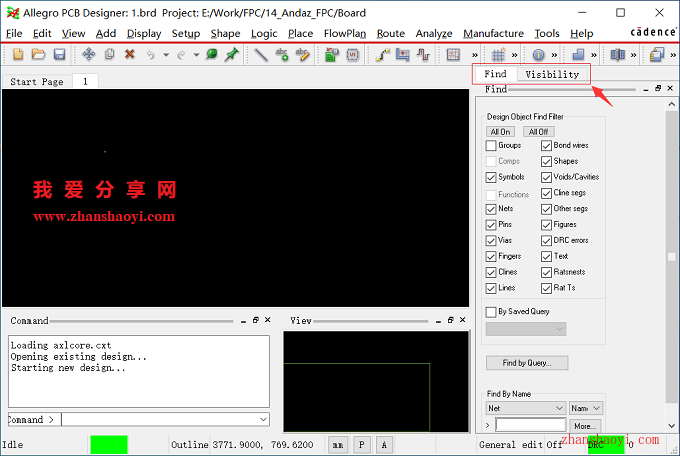Screen dimensions: 680x456
Task: Open the Find By Name Net dropdown
Action: point(526,408)
